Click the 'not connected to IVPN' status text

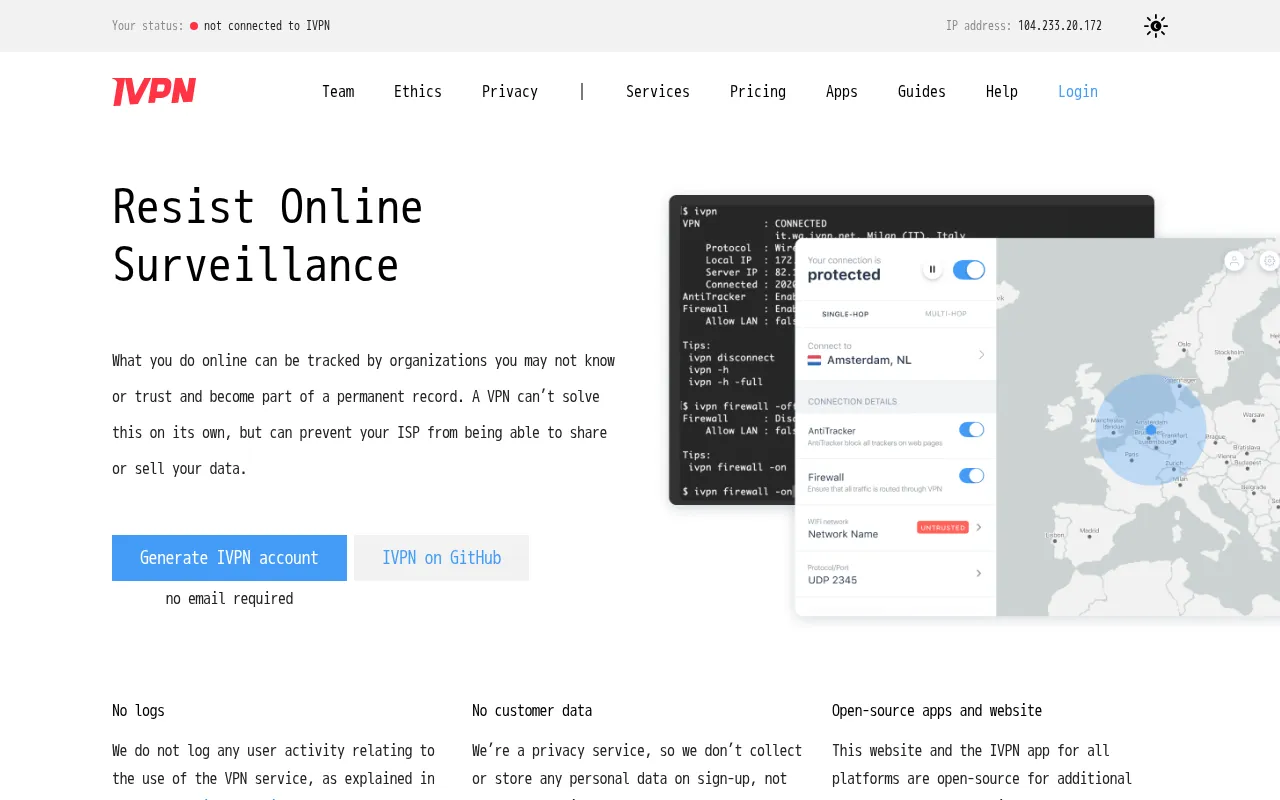coord(267,26)
